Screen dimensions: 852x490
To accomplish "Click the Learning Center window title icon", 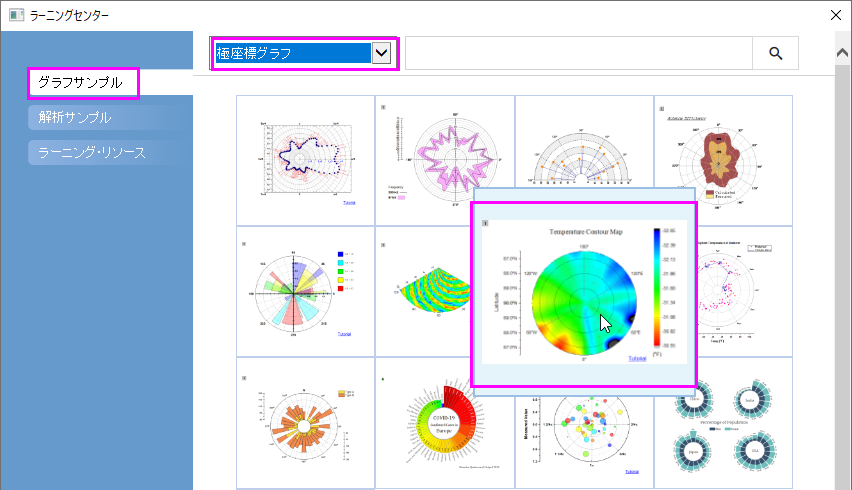I will pyautogui.click(x=16, y=15).
